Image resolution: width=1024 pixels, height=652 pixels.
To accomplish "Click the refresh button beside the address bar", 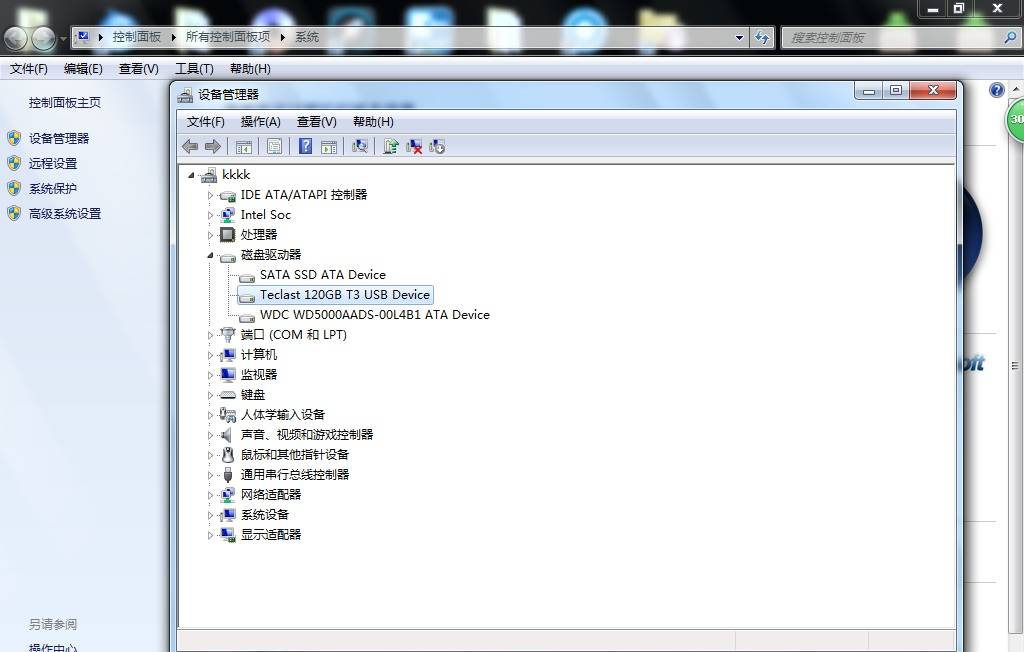I will [762, 37].
